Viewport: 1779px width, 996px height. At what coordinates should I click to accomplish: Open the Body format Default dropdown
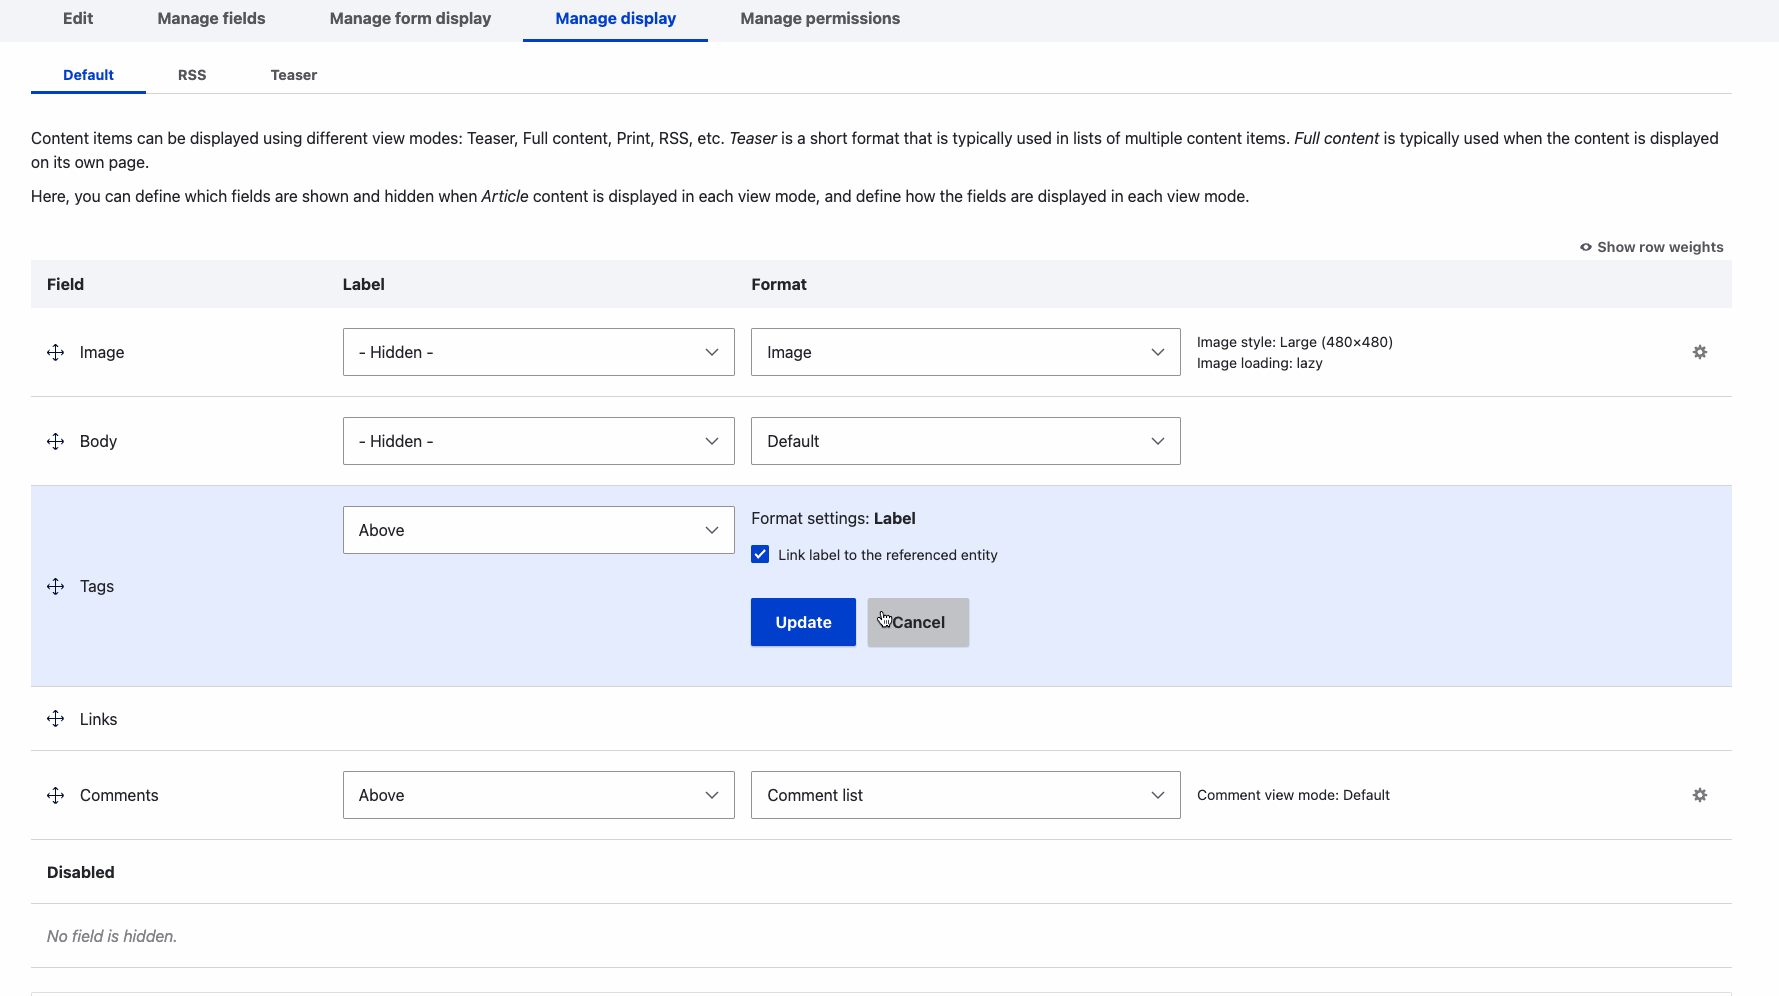coord(965,441)
